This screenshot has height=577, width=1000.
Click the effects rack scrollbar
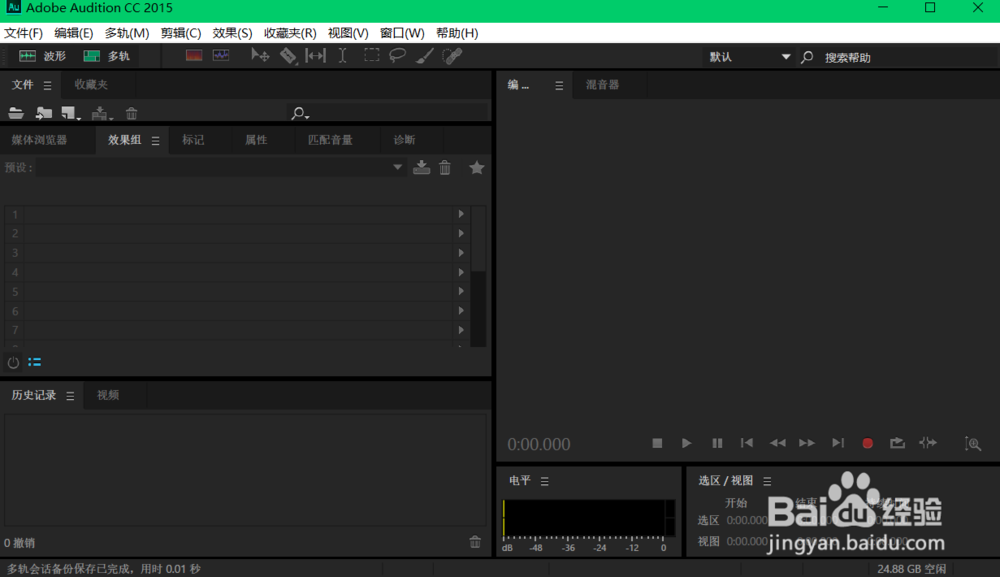478,276
